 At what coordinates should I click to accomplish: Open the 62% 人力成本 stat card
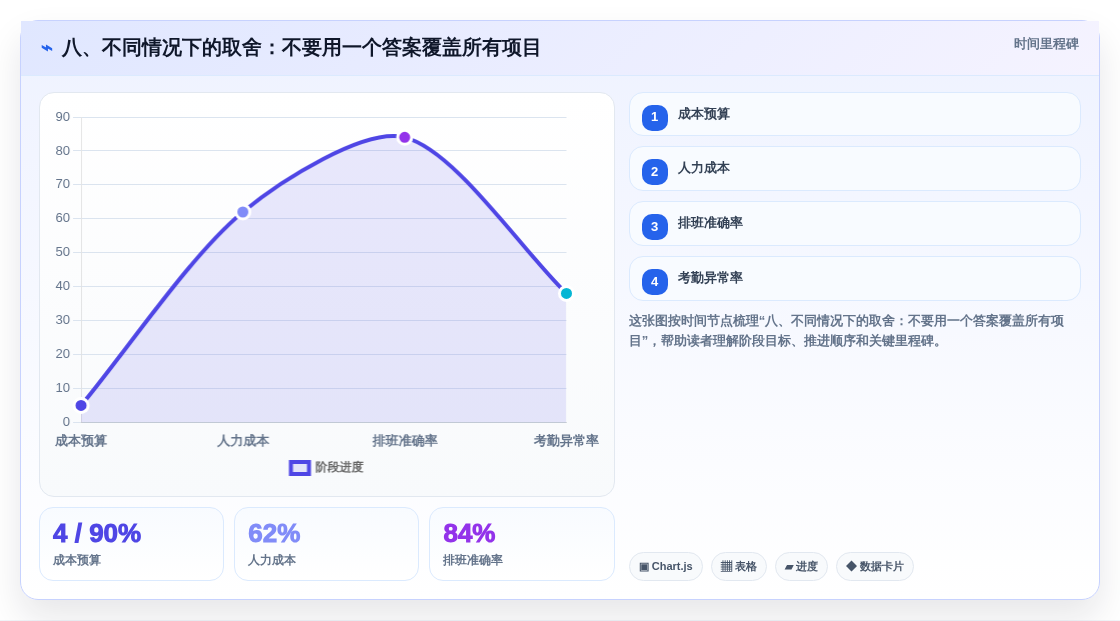tap(326, 544)
